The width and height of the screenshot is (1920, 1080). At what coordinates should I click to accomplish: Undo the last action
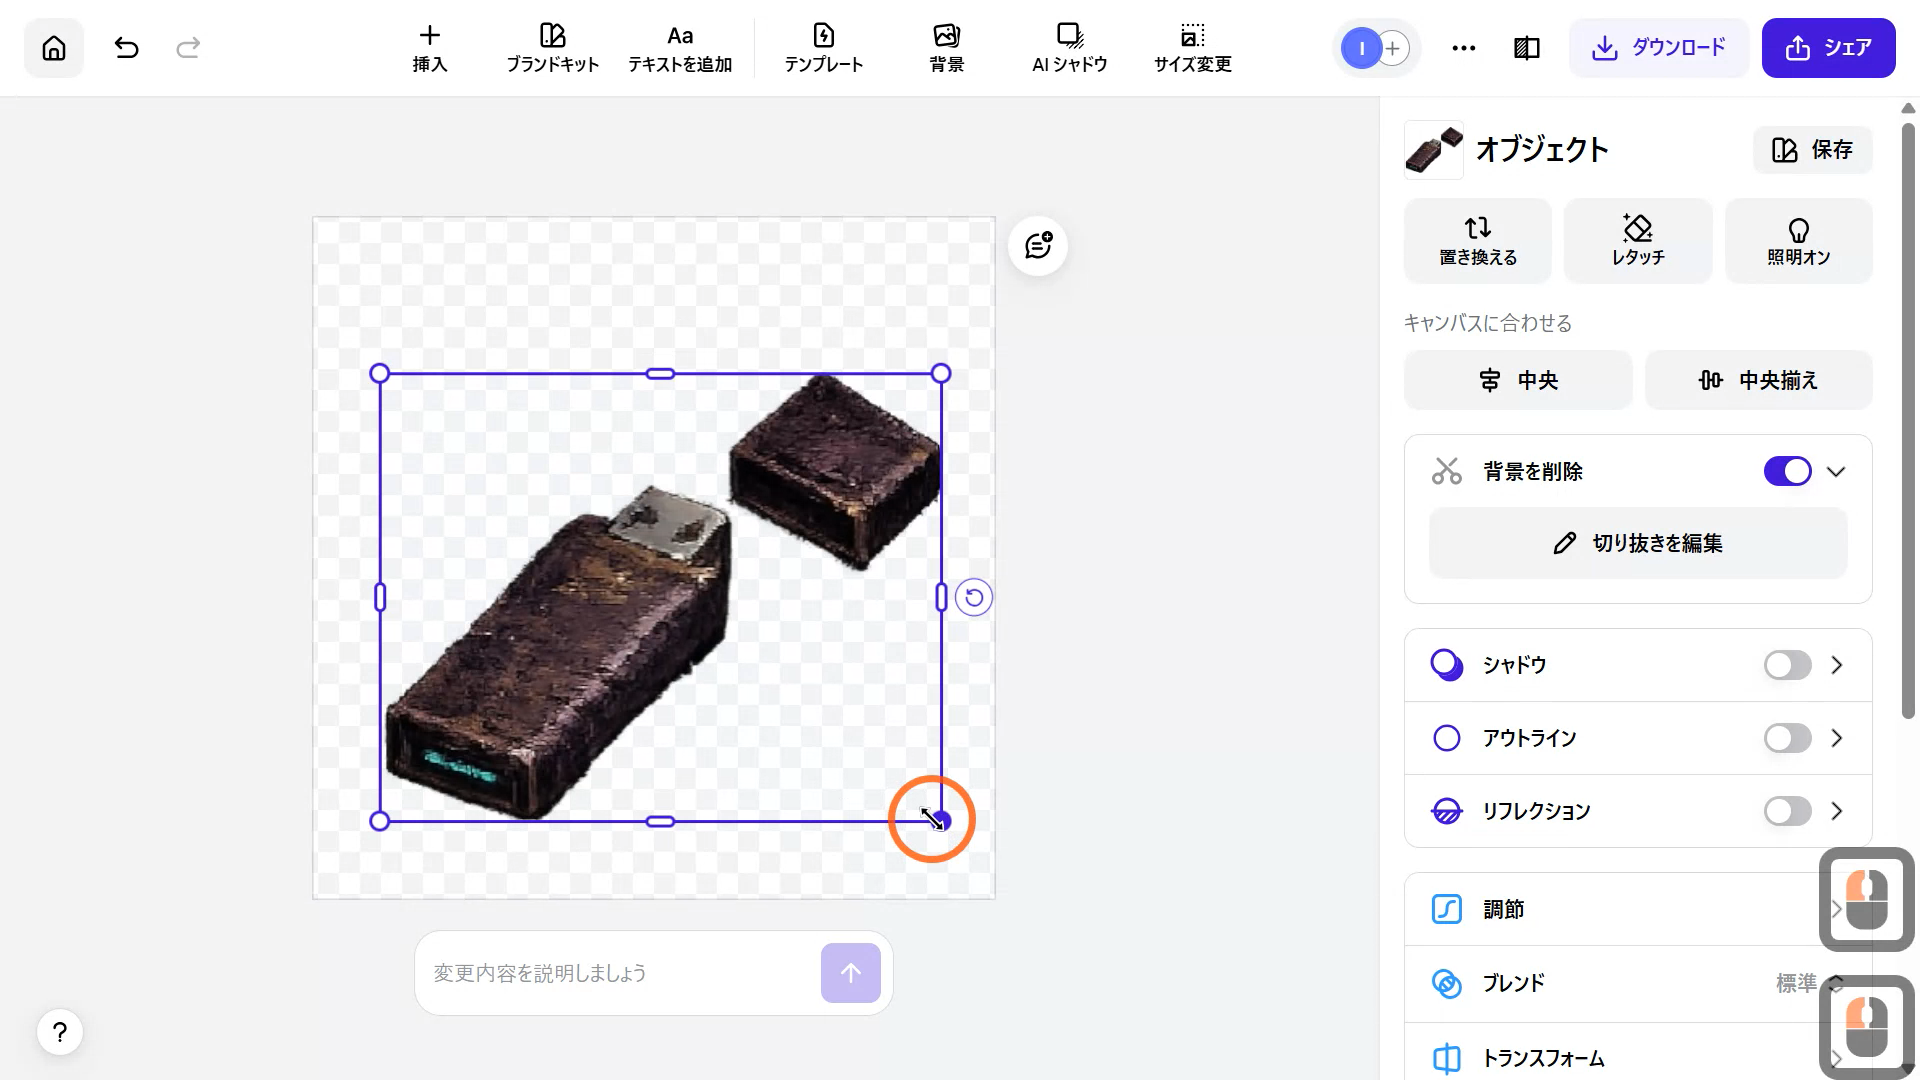pos(126,47)
